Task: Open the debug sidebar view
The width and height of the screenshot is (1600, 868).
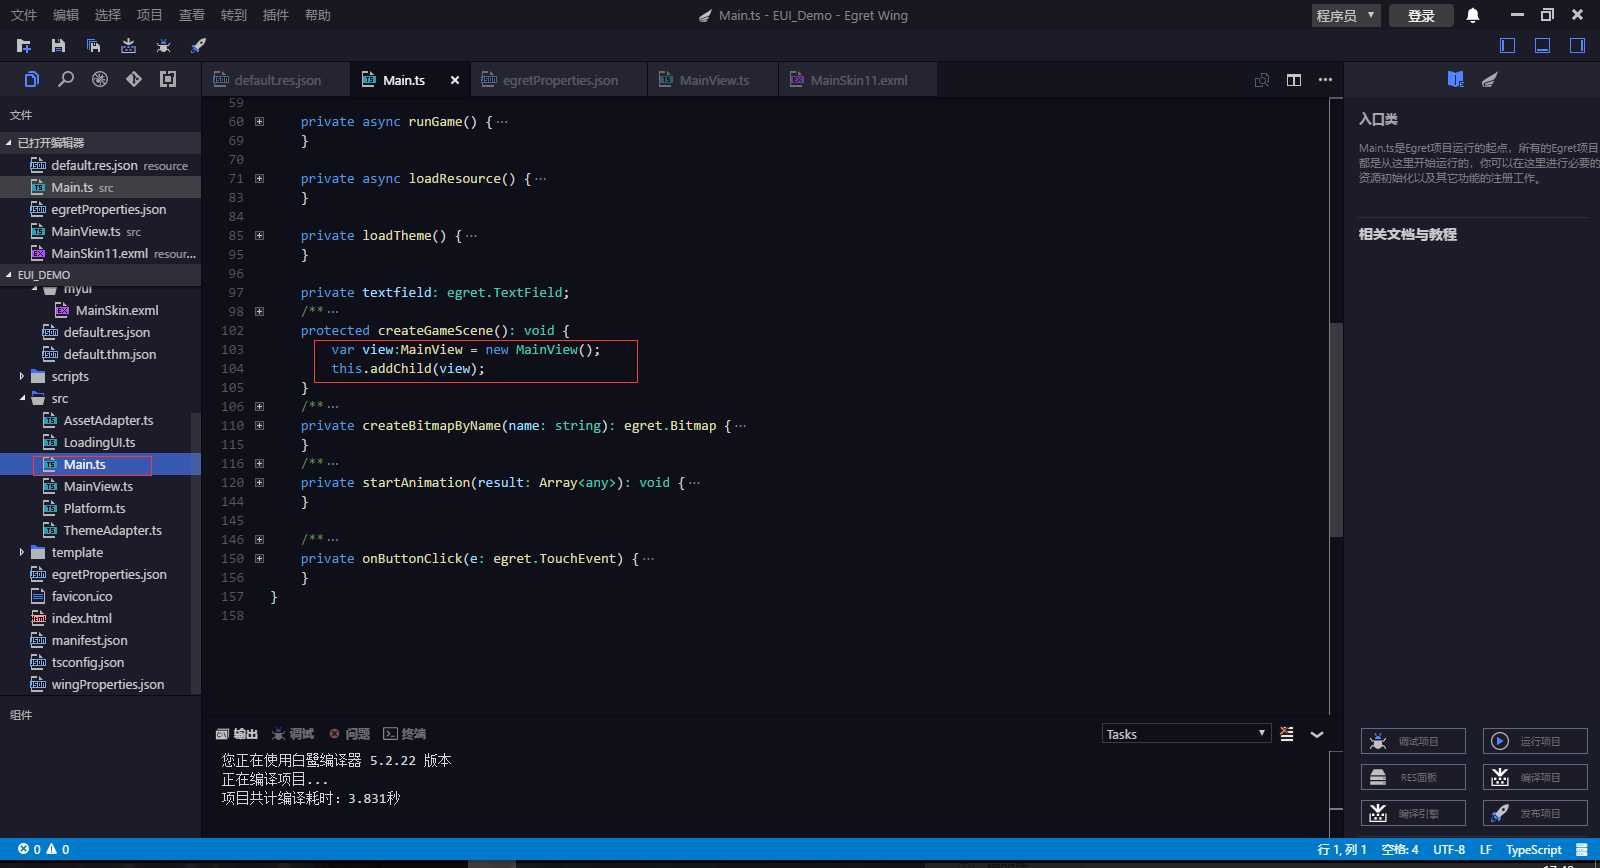Action: click(100, 79)
